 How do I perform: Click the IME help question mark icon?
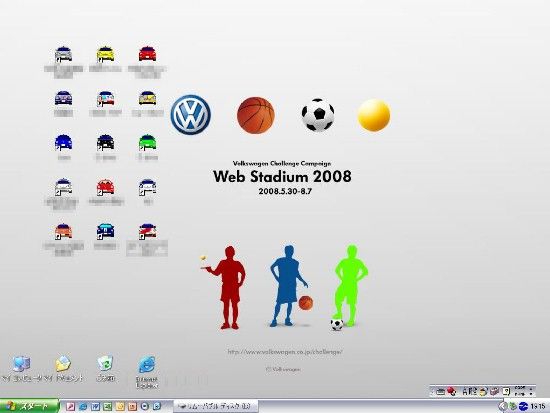point(506,391)
